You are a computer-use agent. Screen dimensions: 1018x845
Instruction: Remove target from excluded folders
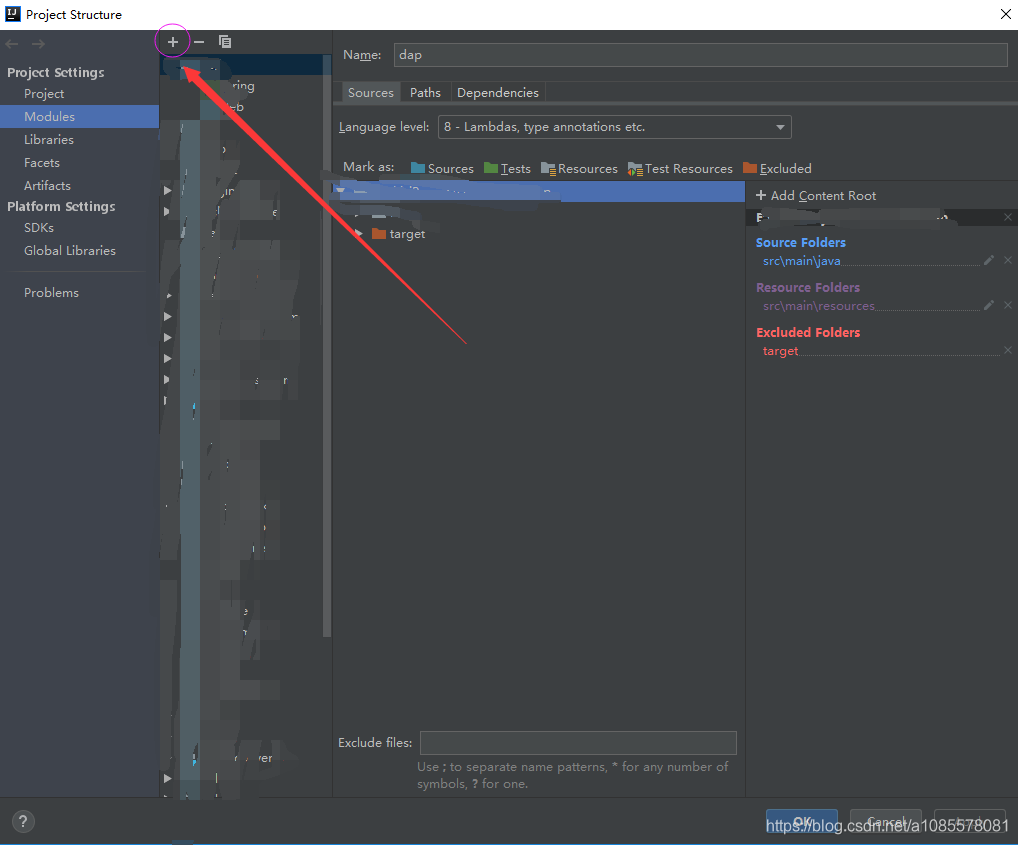click(1008, 350)
